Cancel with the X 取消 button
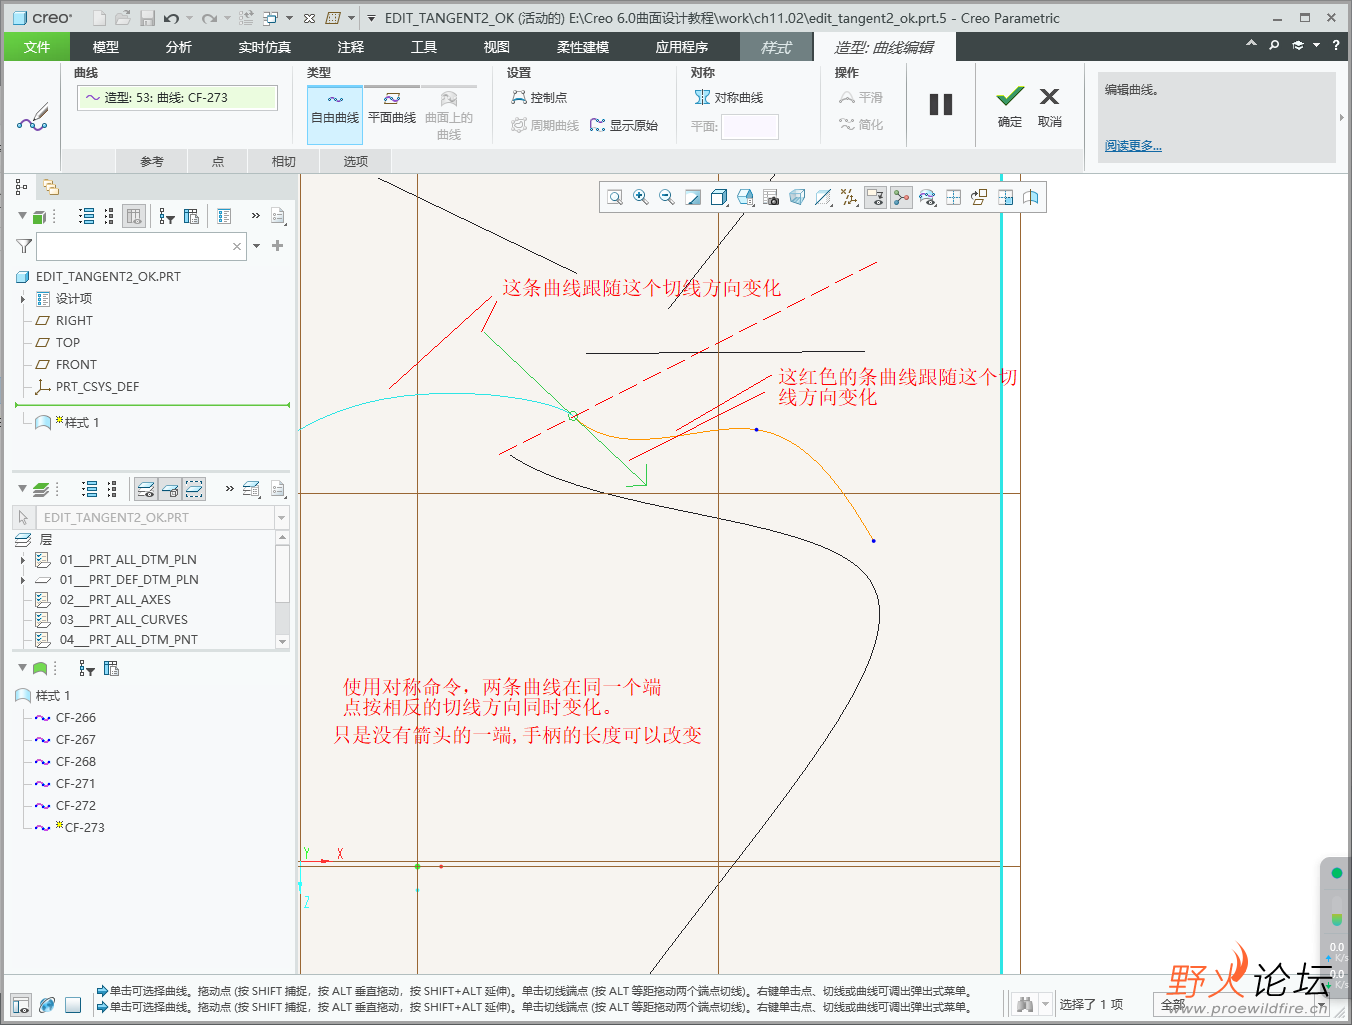 click(1049, 107)
